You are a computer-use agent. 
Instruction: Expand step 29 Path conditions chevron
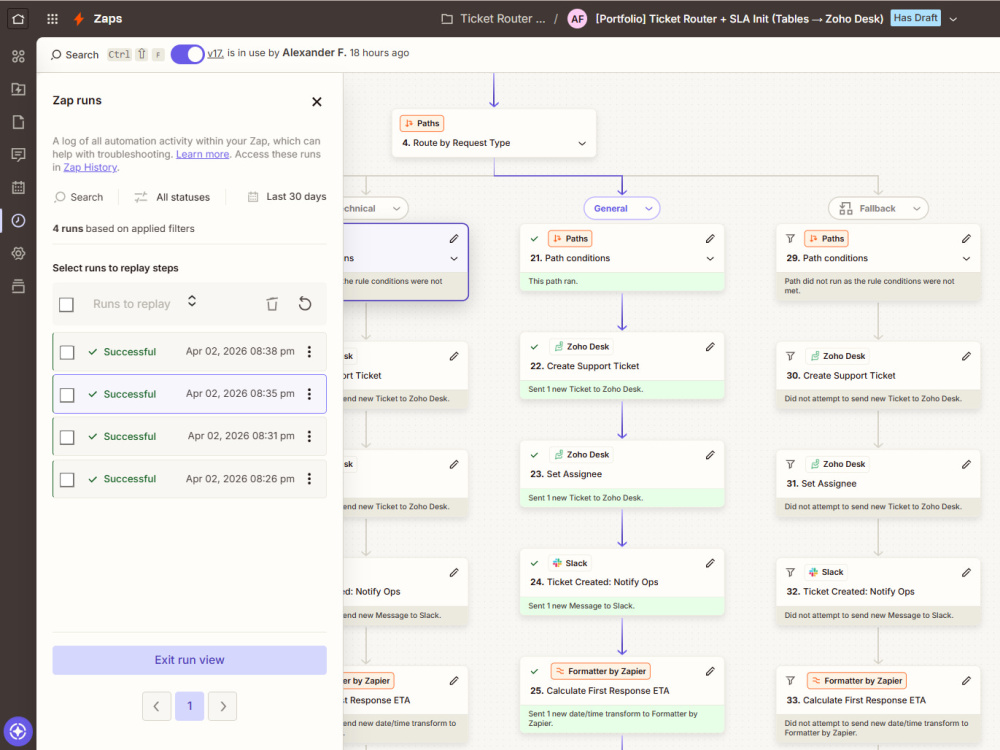pyautogui.click(x=966, y=258)
